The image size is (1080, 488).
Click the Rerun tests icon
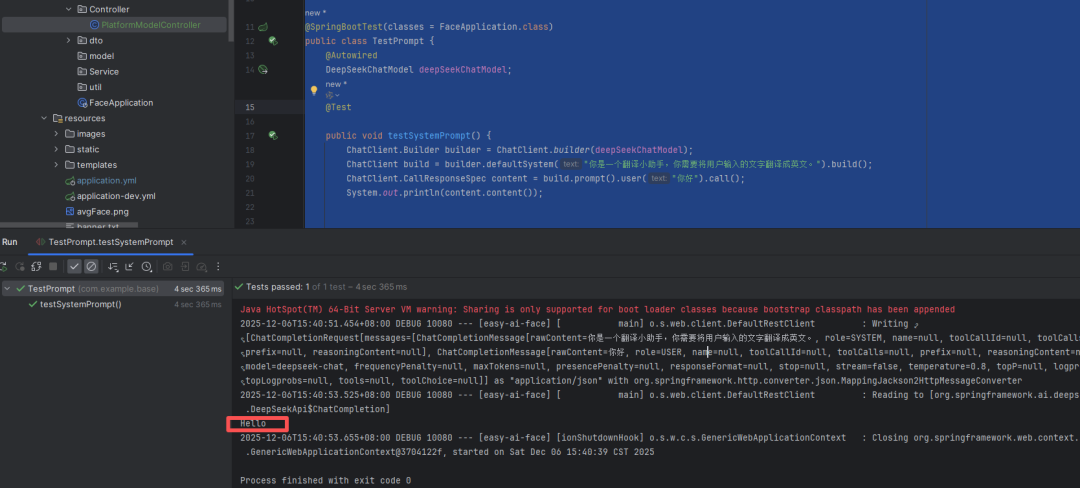(5, 267)
